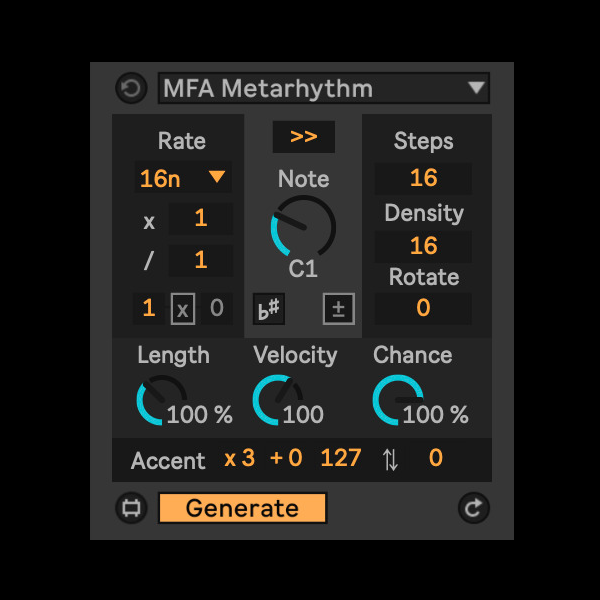Click the Velocity 100 value
600x600 pixels.
303,414
